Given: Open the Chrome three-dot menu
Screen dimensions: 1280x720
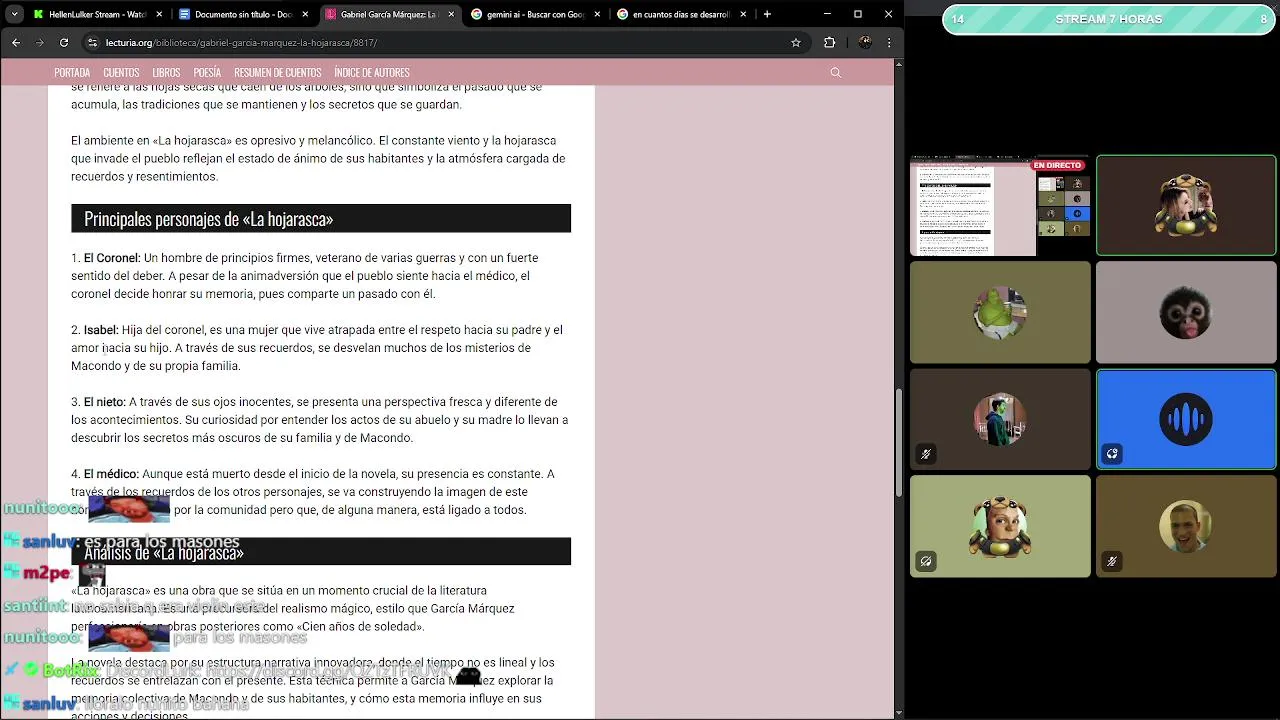Looking at the screenshot, I should (x=889, y=43).
